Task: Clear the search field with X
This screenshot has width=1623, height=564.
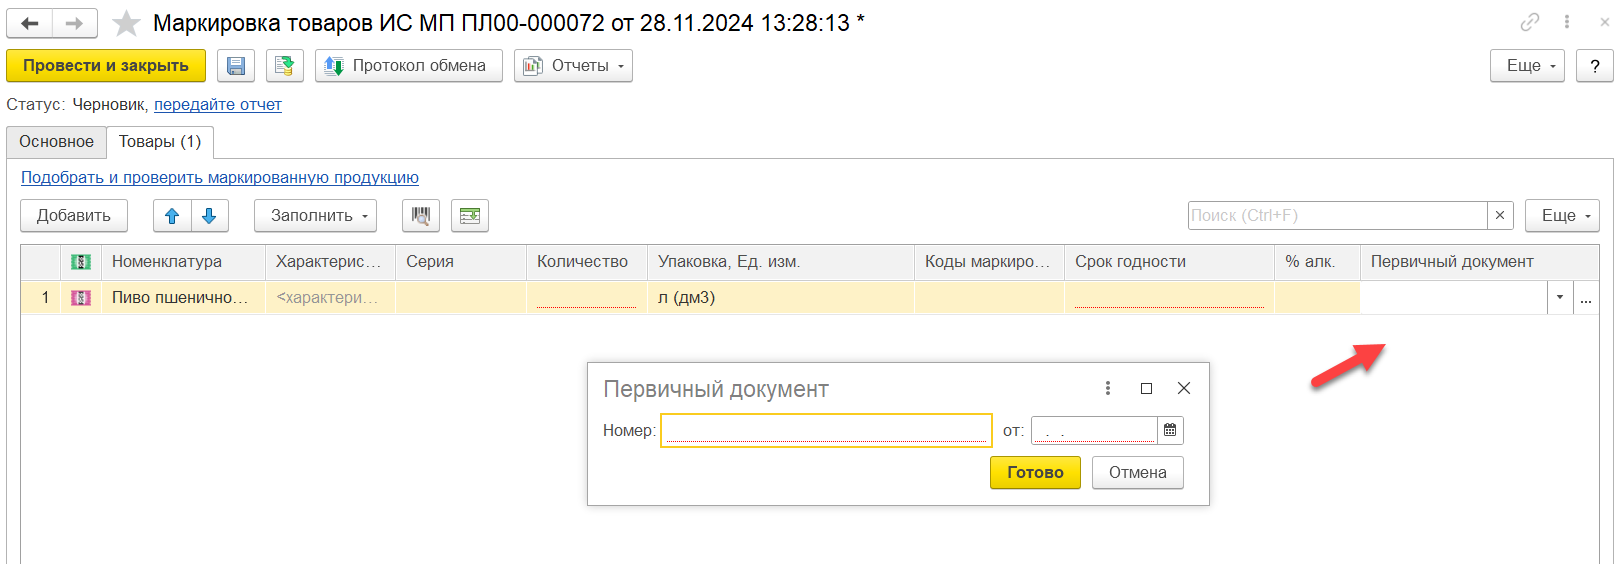Action: [1500, 216]
